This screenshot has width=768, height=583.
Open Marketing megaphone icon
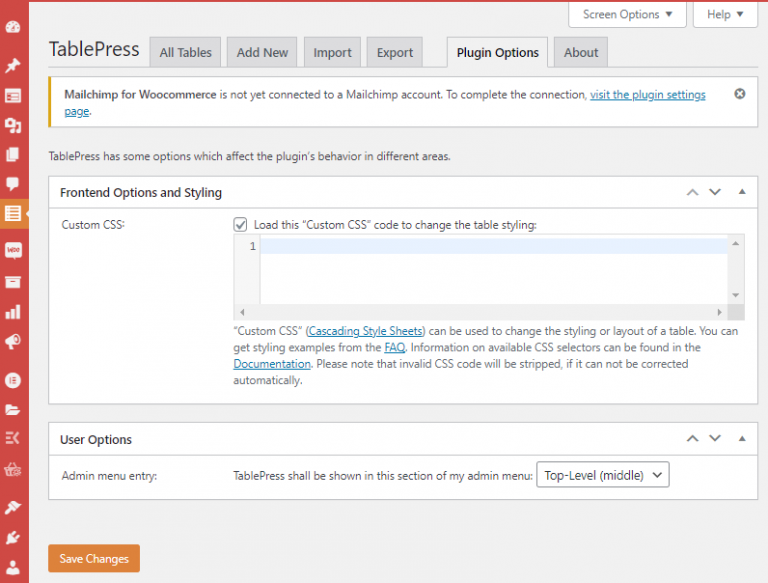(x=13, y=341)
